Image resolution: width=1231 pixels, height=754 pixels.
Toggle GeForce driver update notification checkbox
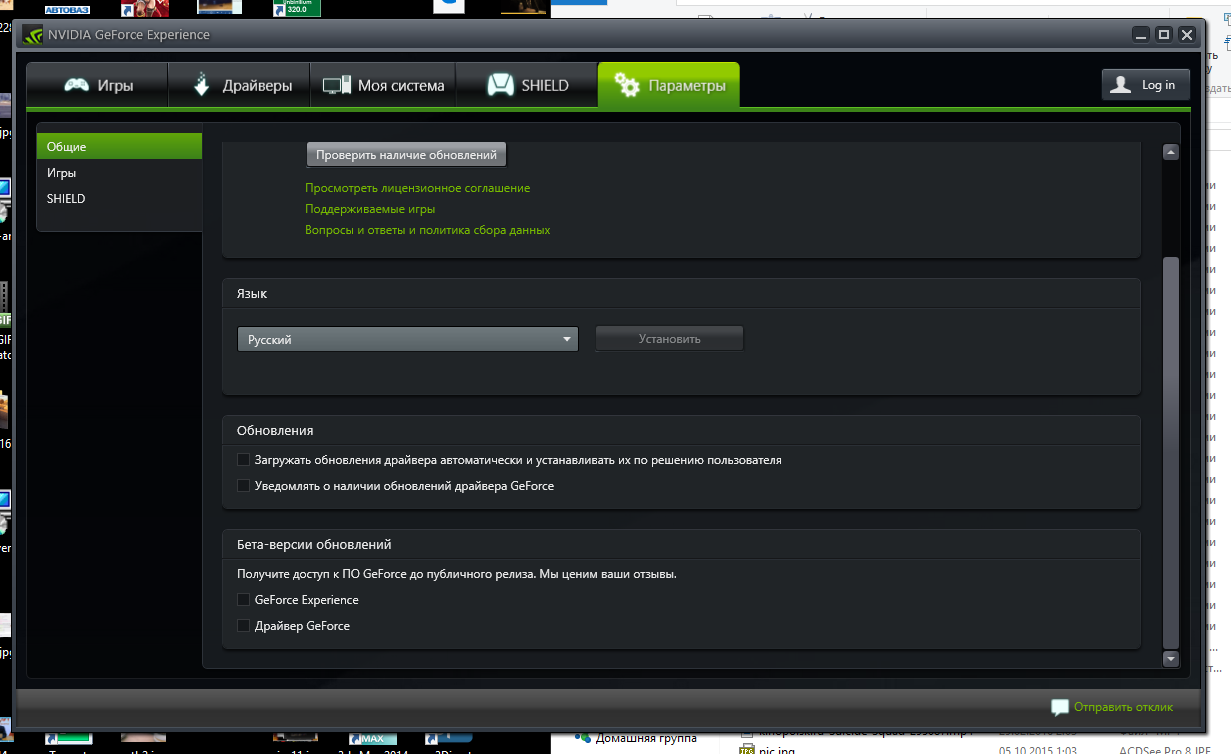(x=243, y=486)
